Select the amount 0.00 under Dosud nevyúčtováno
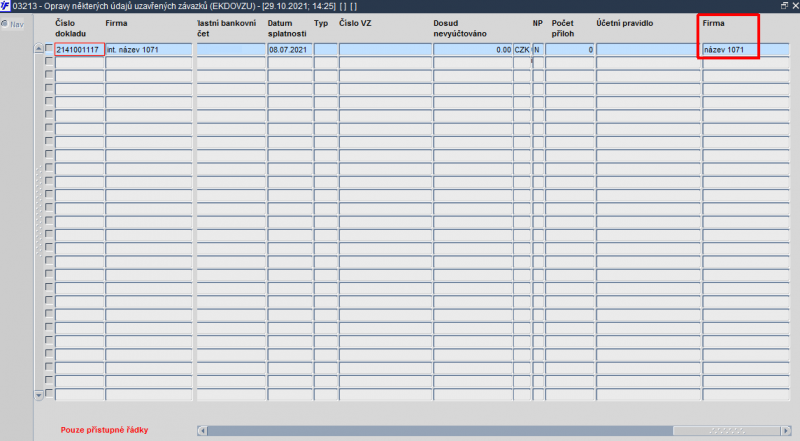Screen dimensions: 800x441 473,50
